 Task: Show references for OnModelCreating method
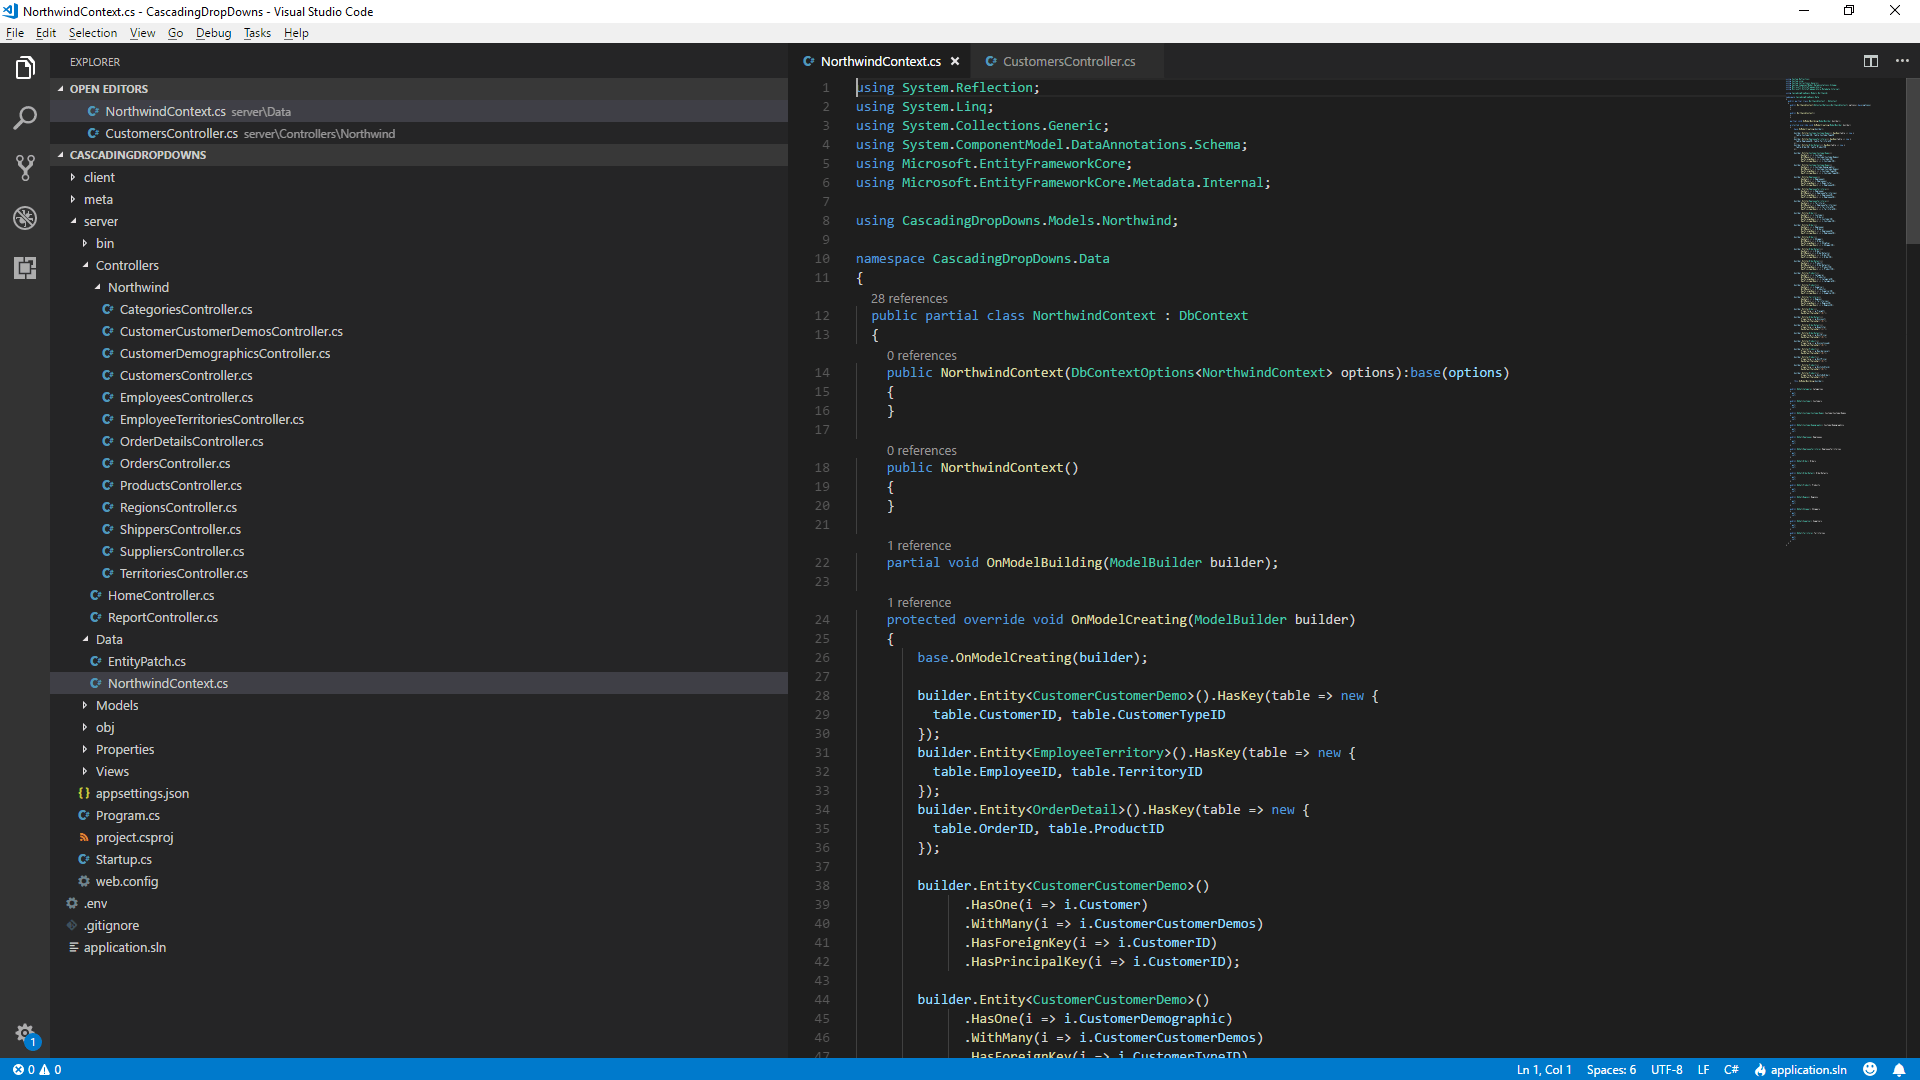919,603
